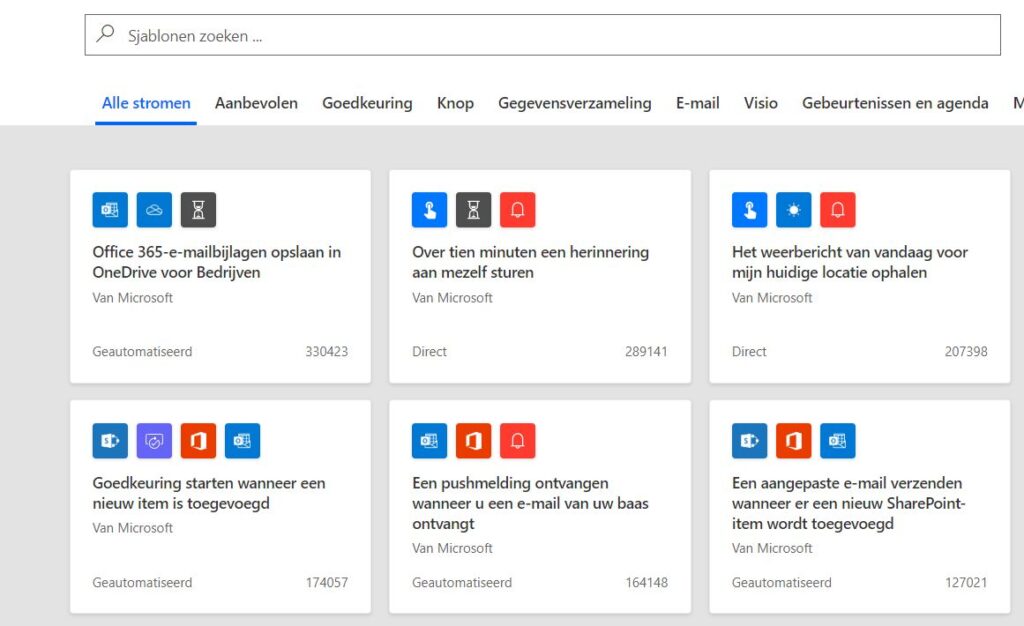Switch to the Aanbevolen tab
Viewport: 1024px width, 626px height.
tap(256, 103)
